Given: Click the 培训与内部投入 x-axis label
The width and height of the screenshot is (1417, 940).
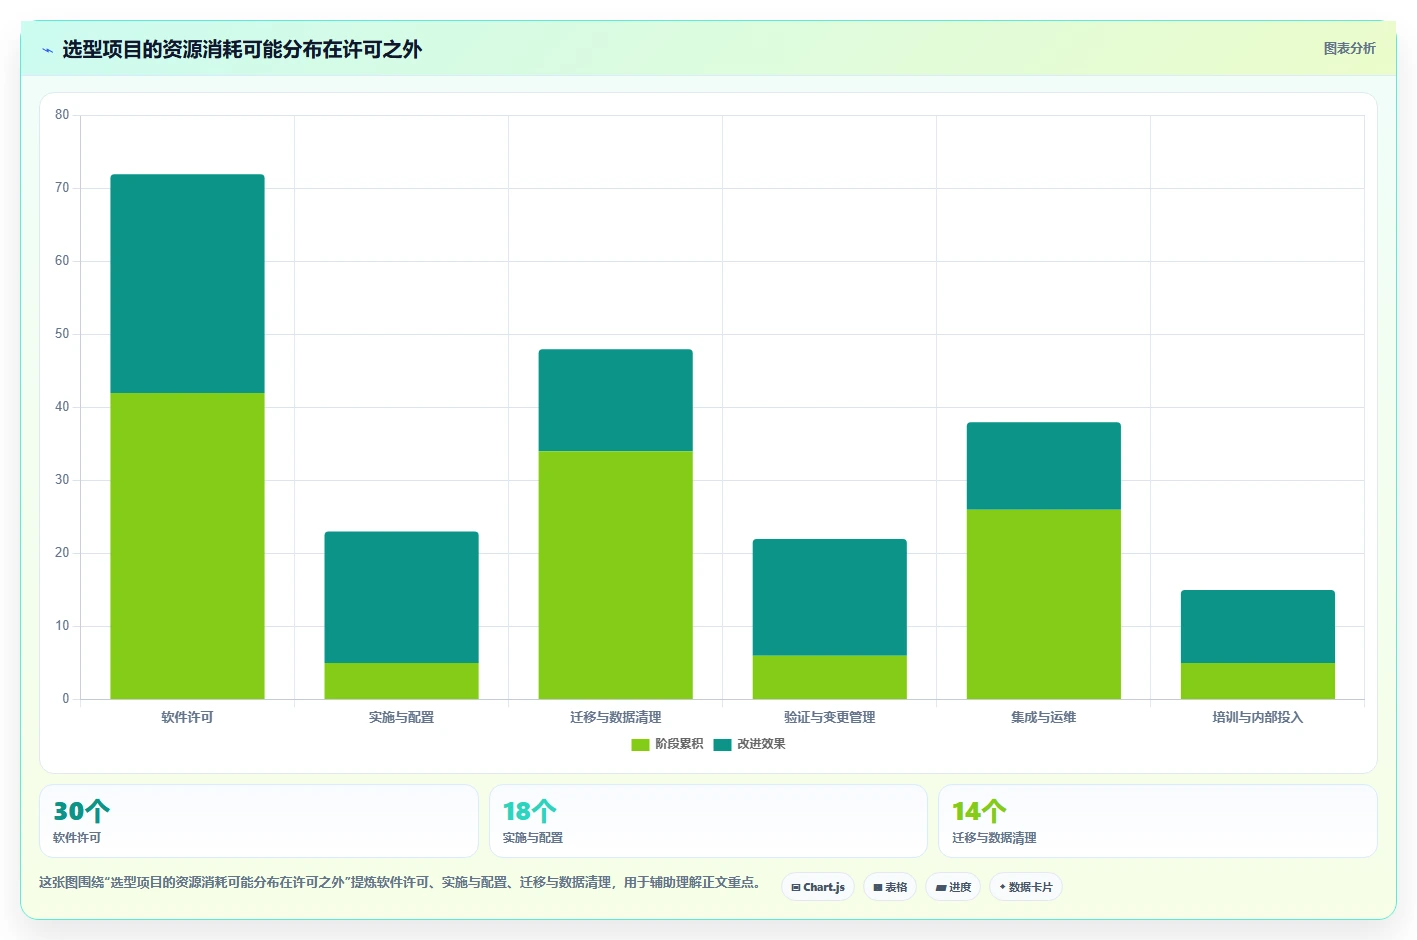Looking at the screenshot, I should click(1257, 717).
